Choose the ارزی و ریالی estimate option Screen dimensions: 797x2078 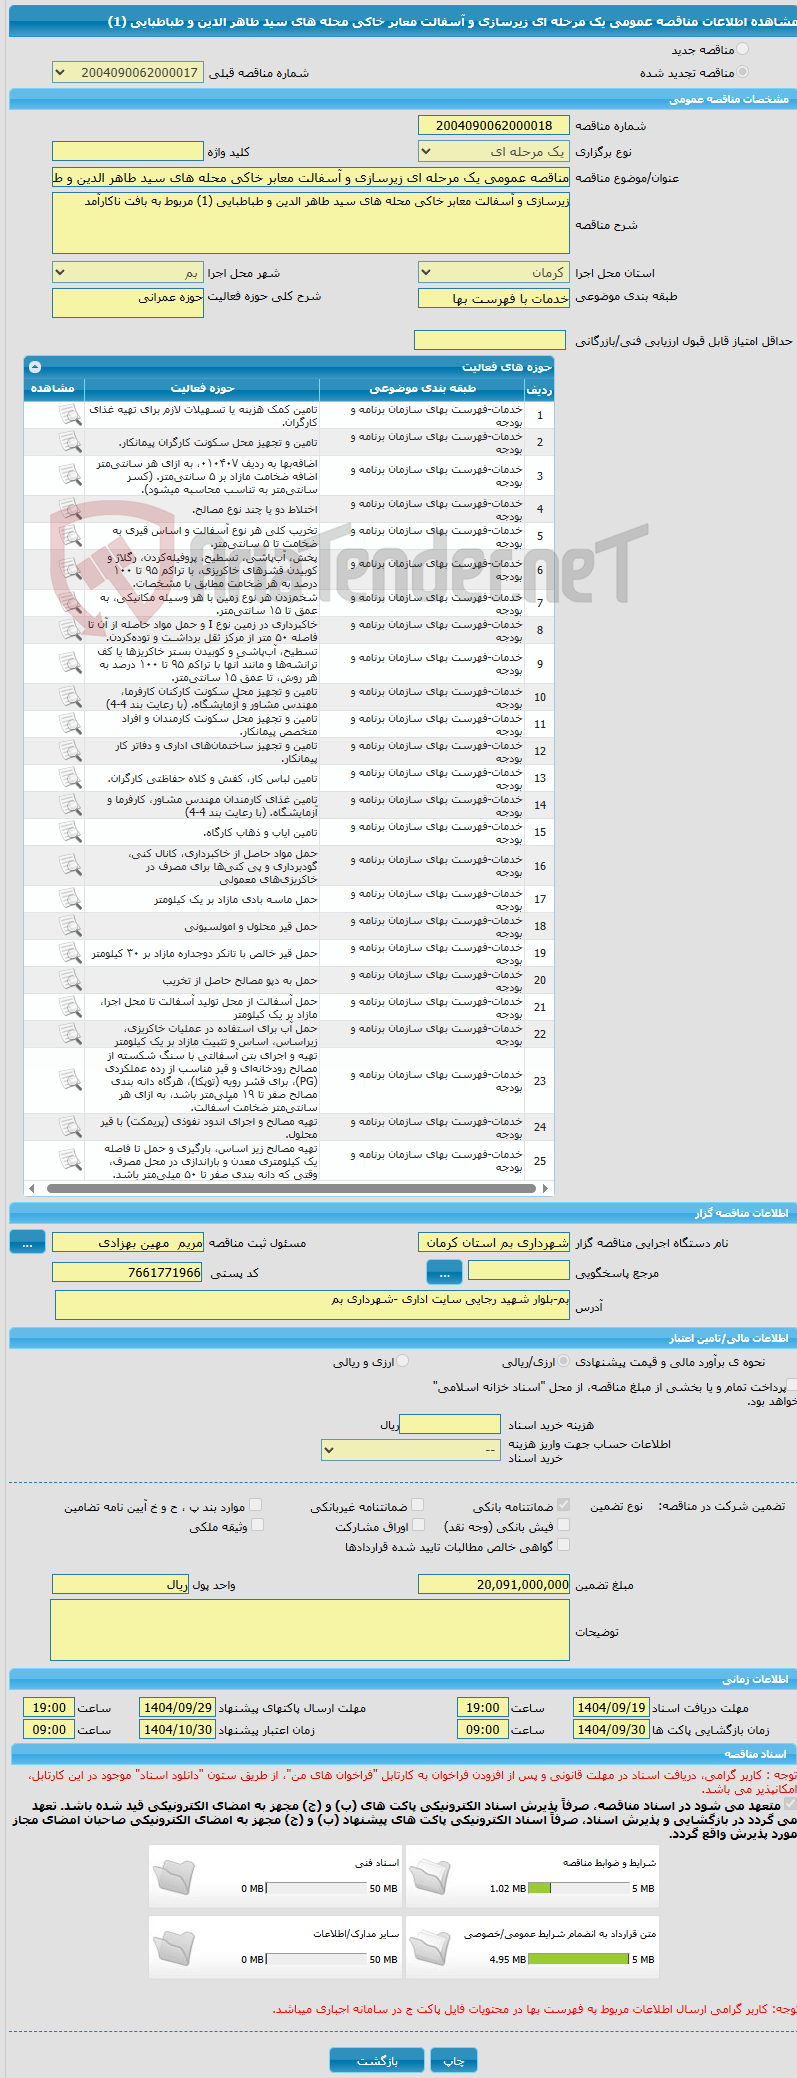tap(402, 1361)
